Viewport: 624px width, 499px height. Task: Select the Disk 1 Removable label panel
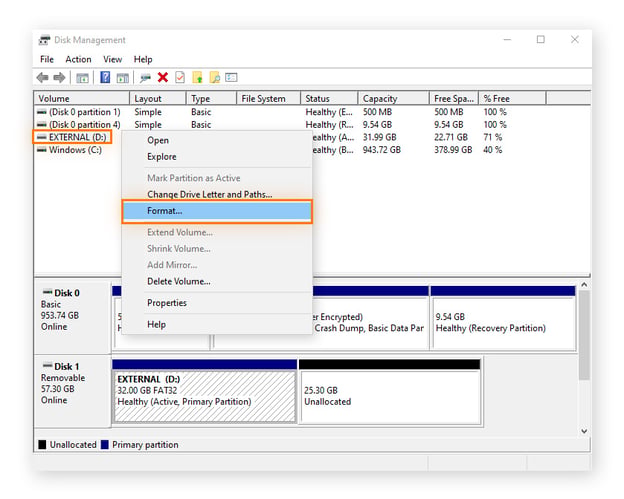[72, 391]
